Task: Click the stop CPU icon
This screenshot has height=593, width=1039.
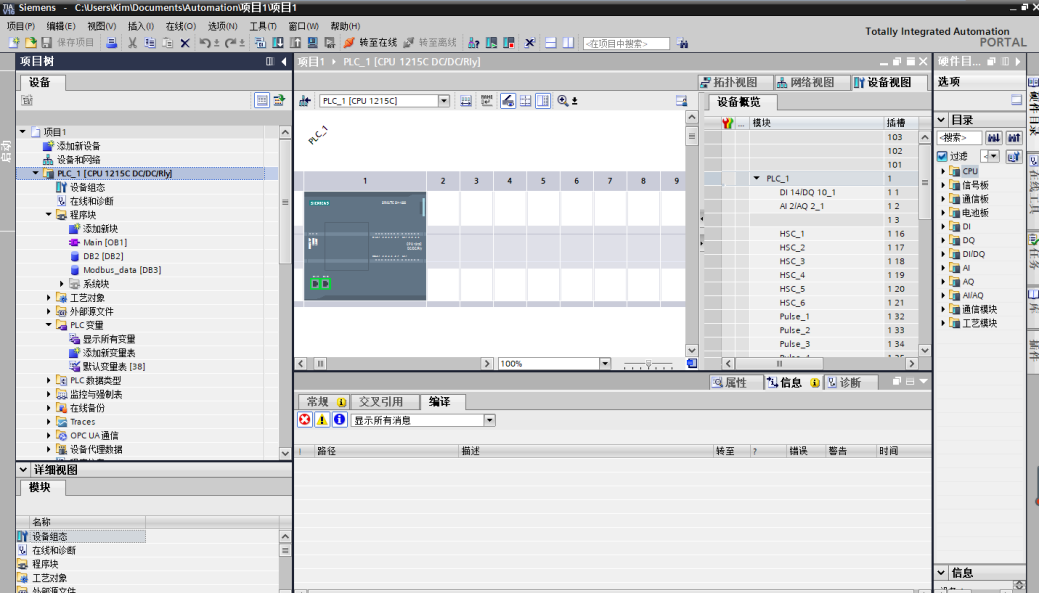Action: [x=509, y=42]
